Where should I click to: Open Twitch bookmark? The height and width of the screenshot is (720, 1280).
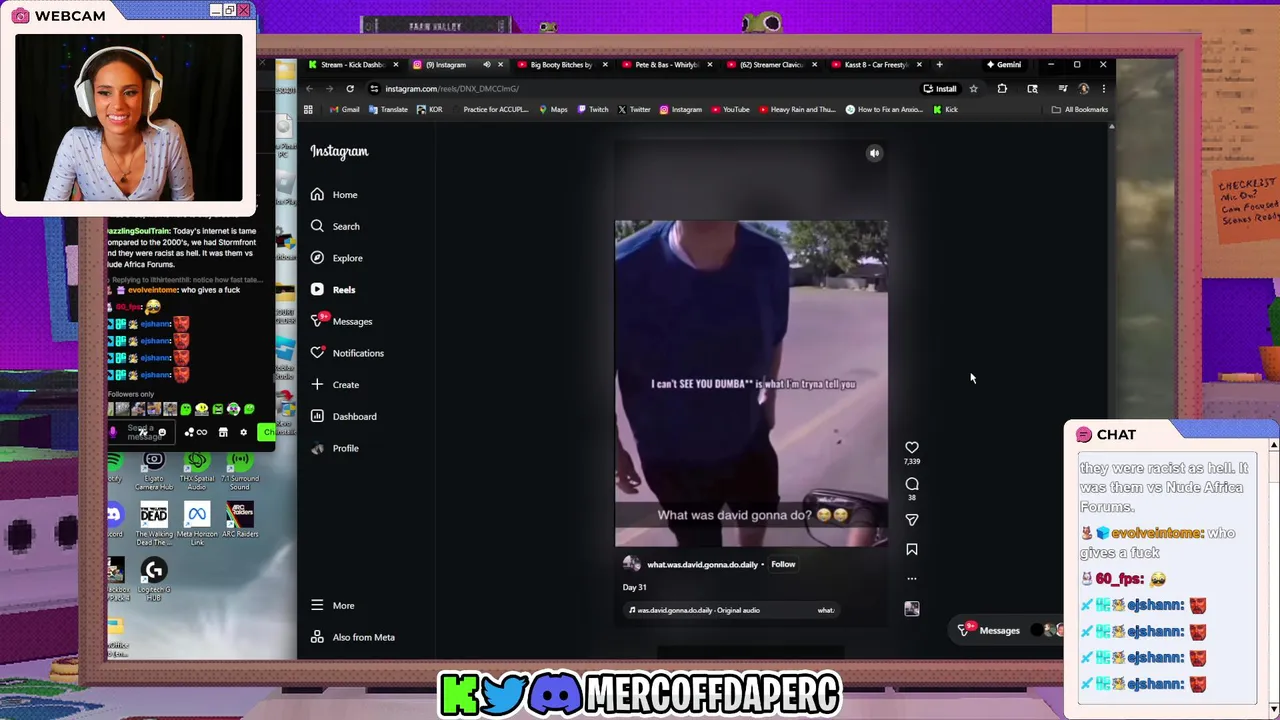[593, 110]
